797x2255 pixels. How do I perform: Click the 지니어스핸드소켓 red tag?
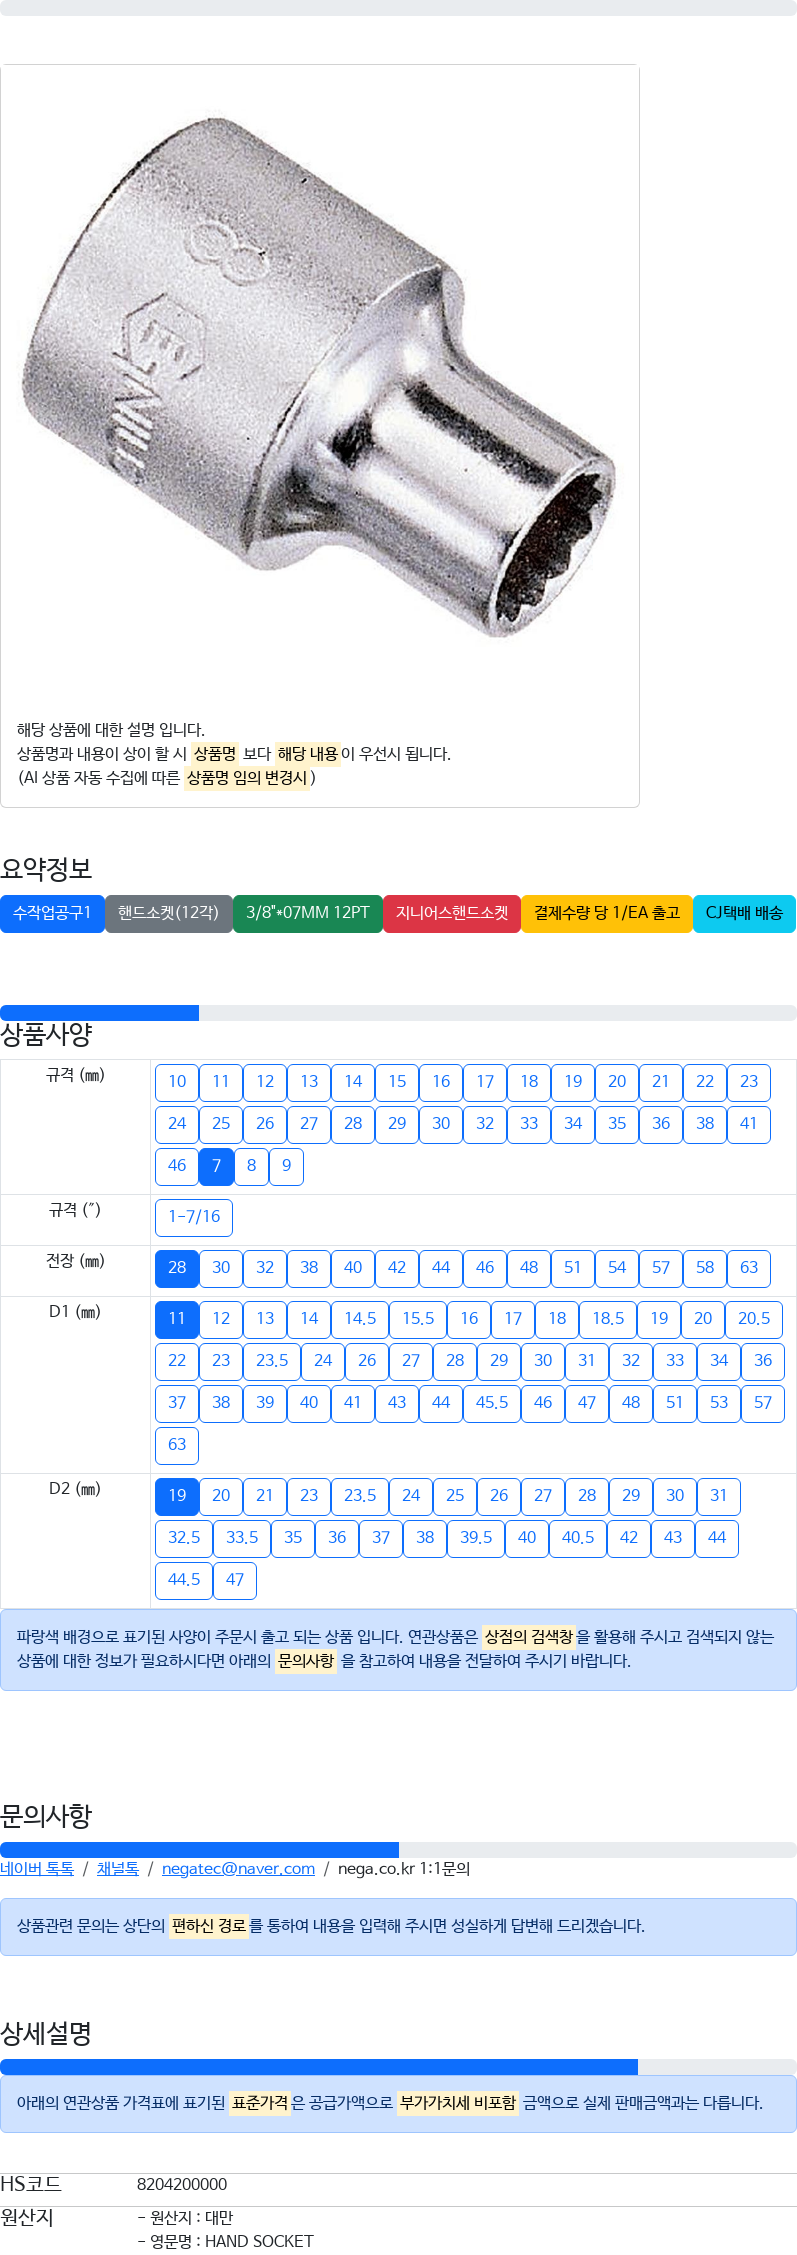pyautogui.click(x=452, y=913)
